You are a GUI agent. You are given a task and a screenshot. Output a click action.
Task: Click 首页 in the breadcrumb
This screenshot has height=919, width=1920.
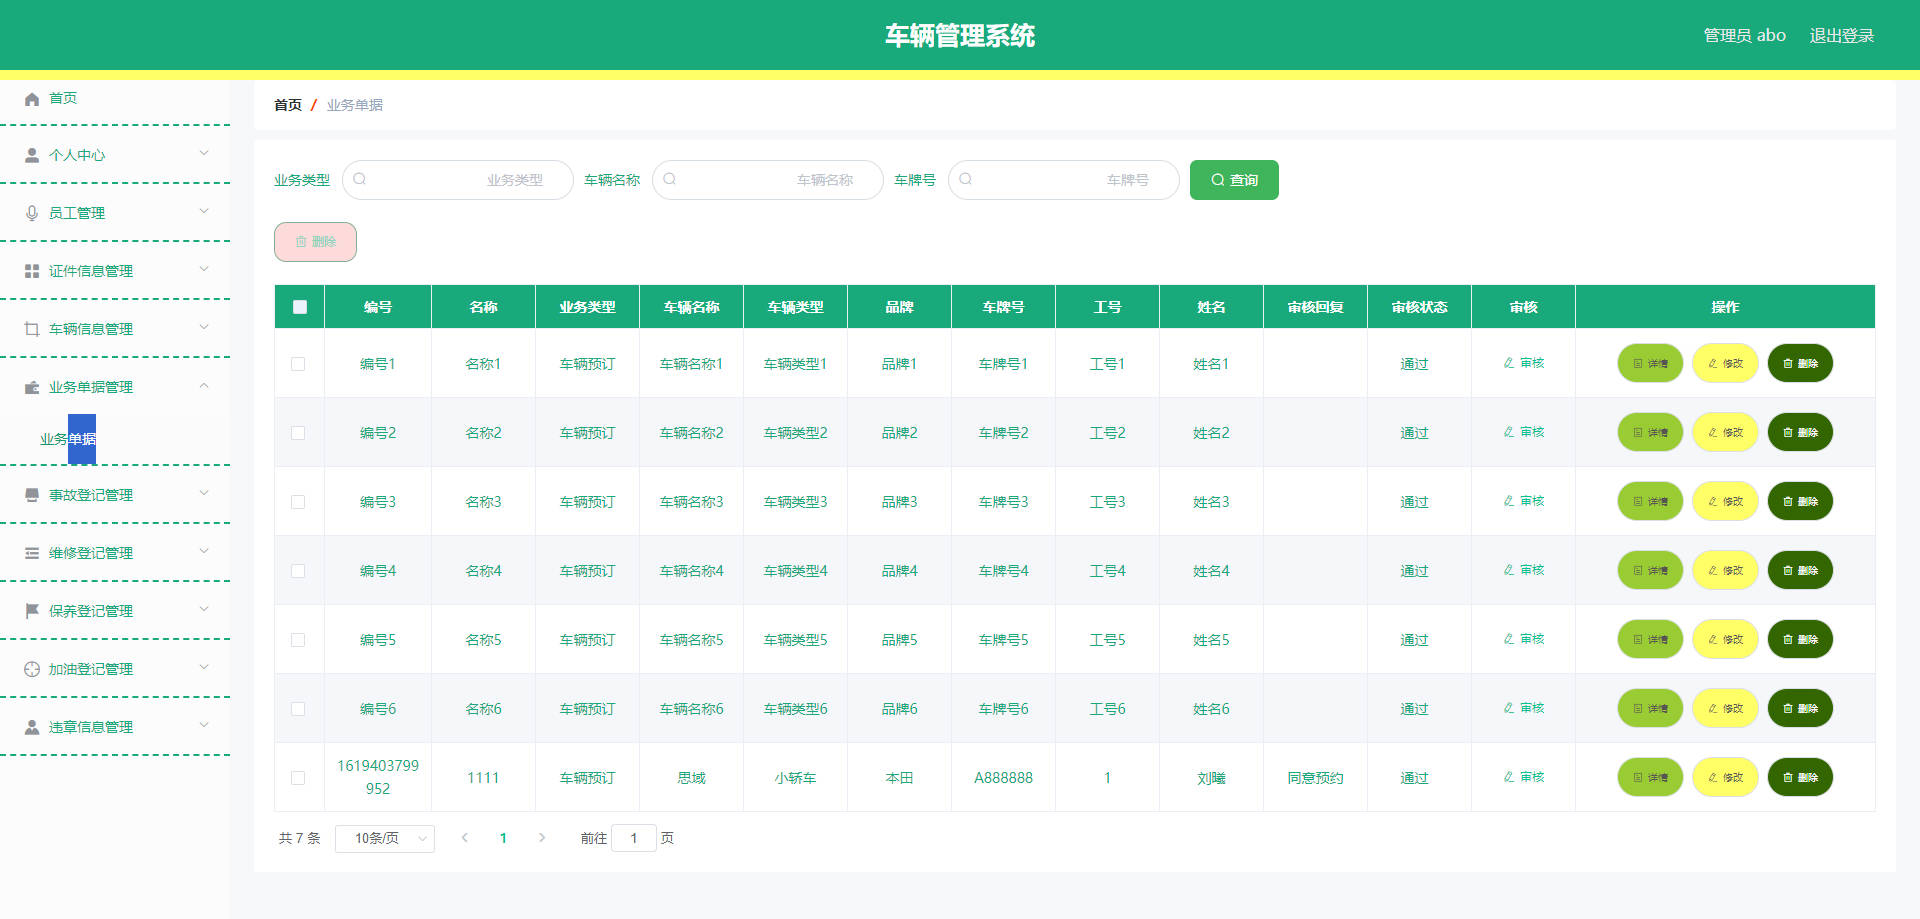tap(288, 105)
